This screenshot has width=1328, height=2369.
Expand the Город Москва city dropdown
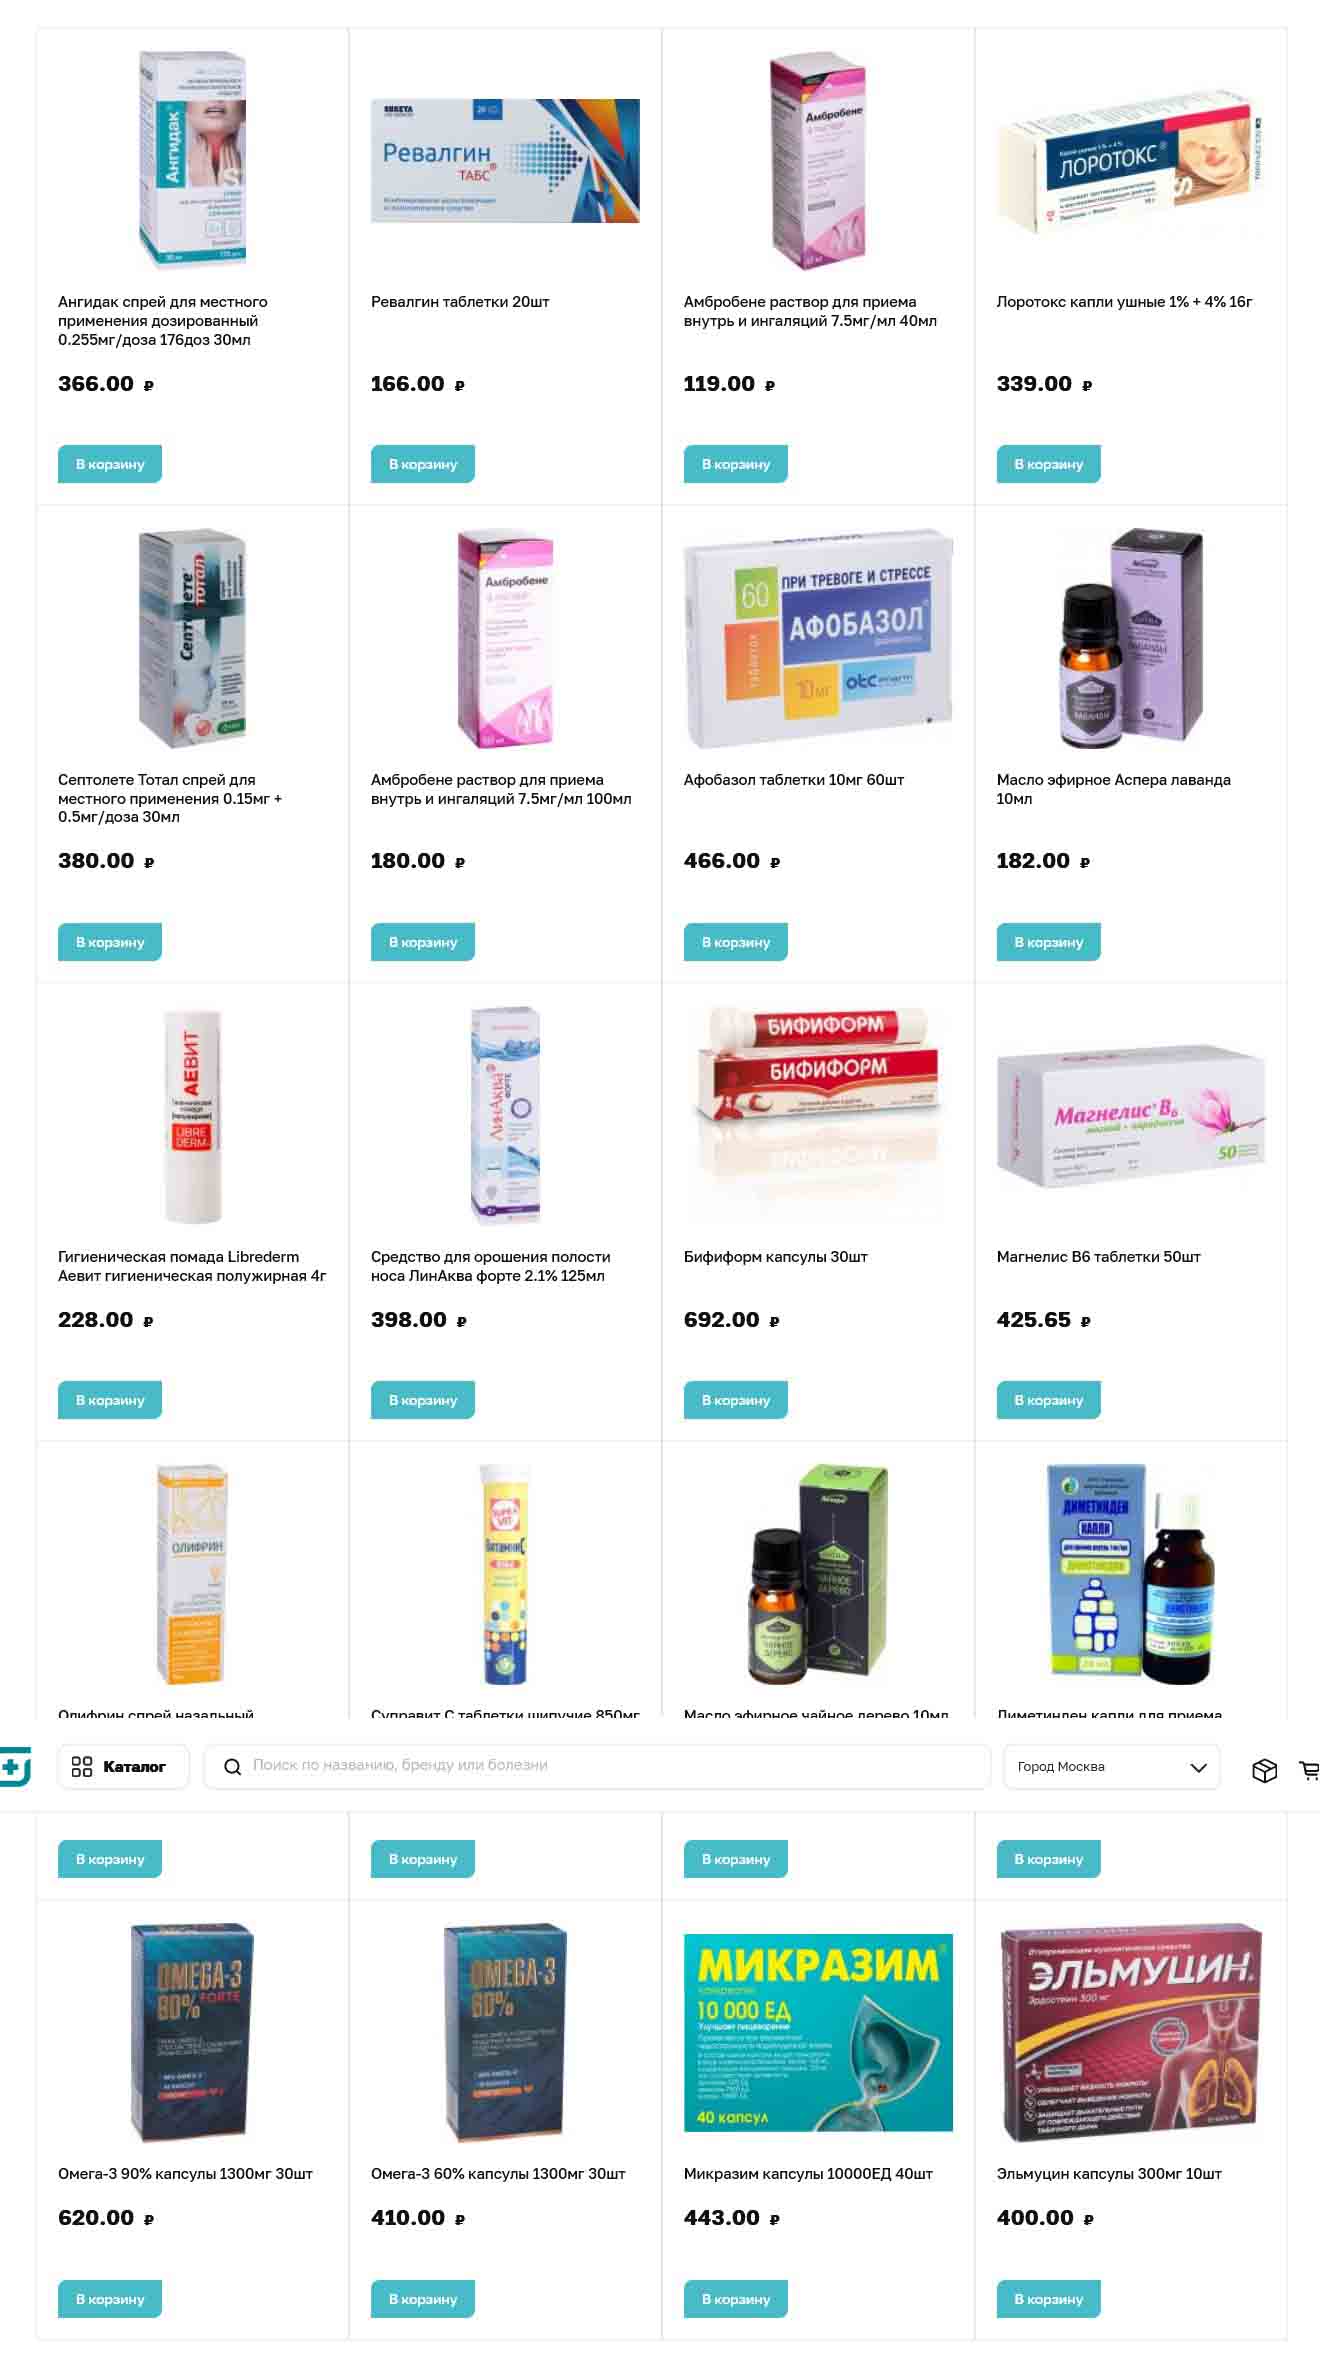point(1111,1767)
